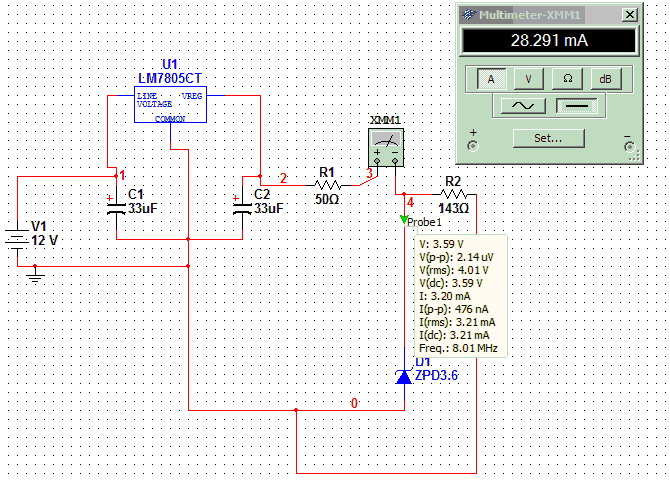Viewport: 670px width, 480px height.
Task: Click the ground symbol
Action: [x=35, y=276]
